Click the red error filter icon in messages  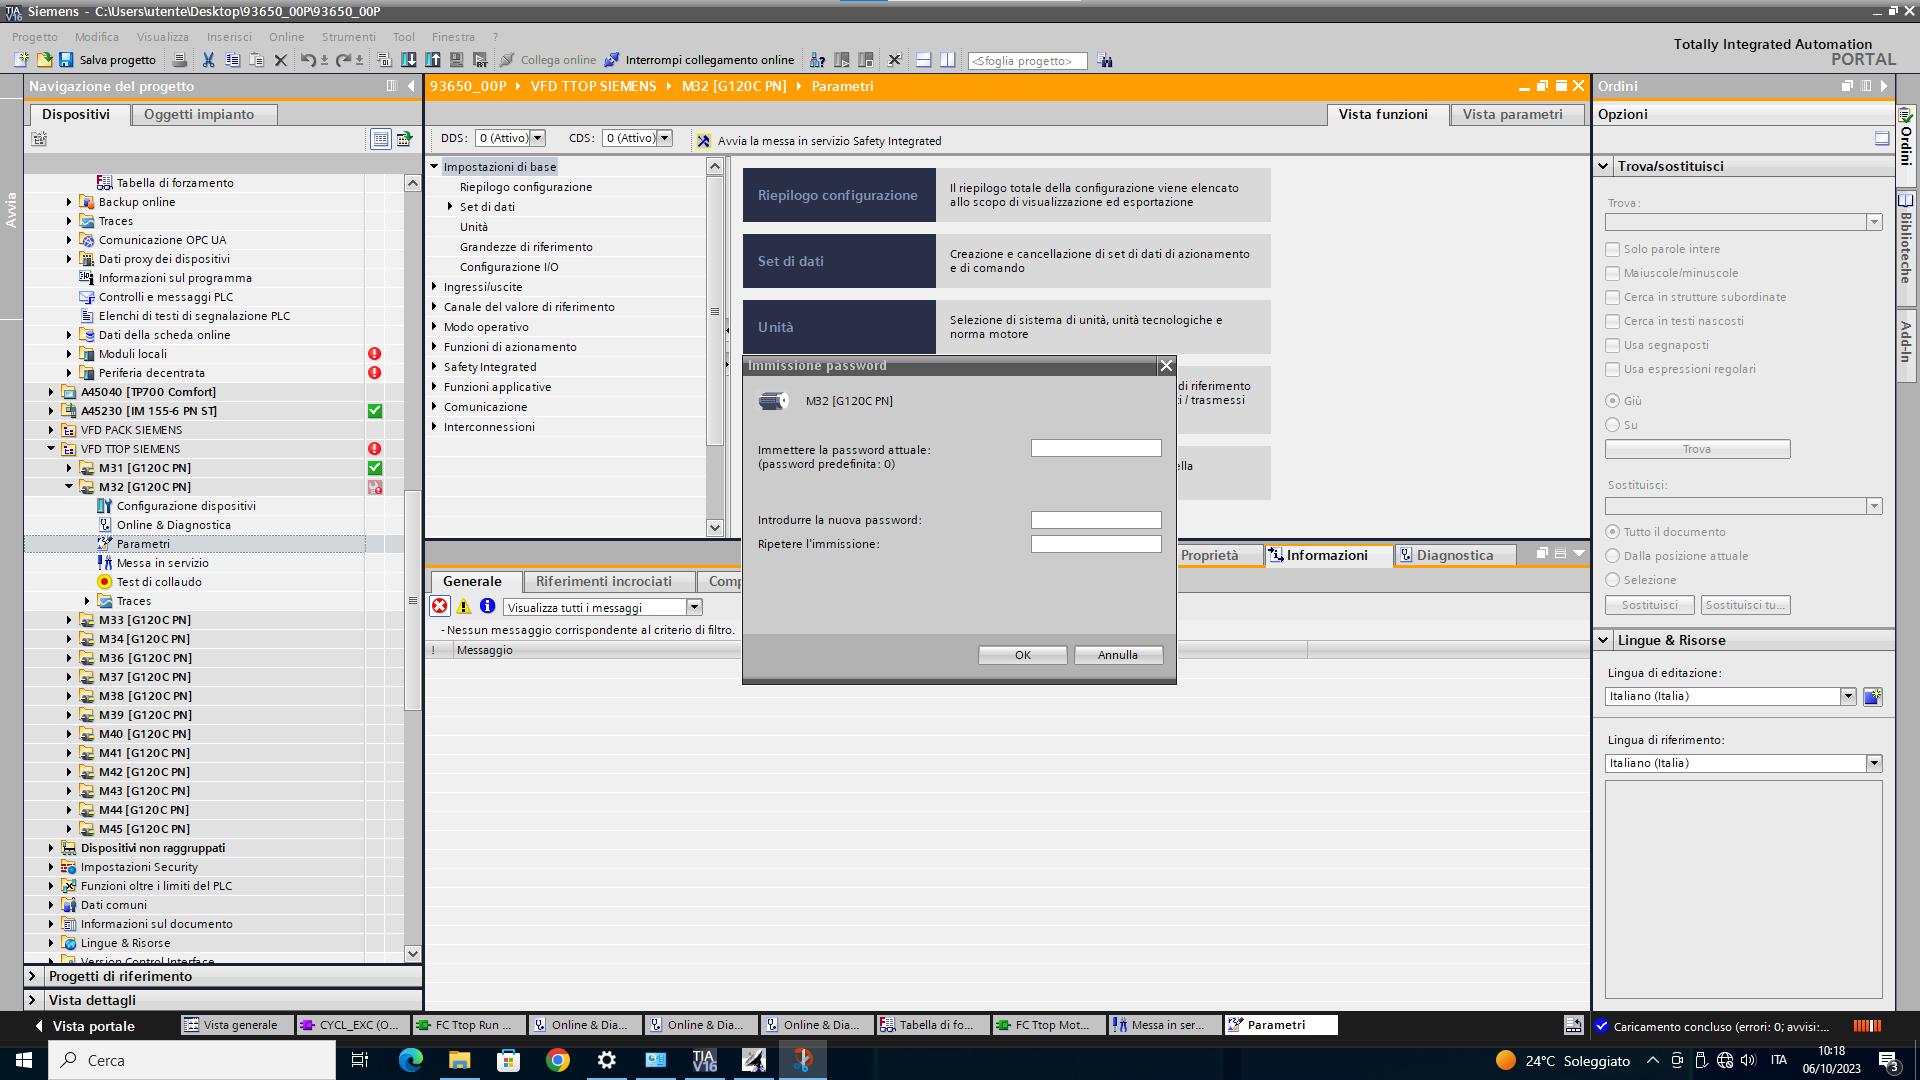click(x=440, y=606)
